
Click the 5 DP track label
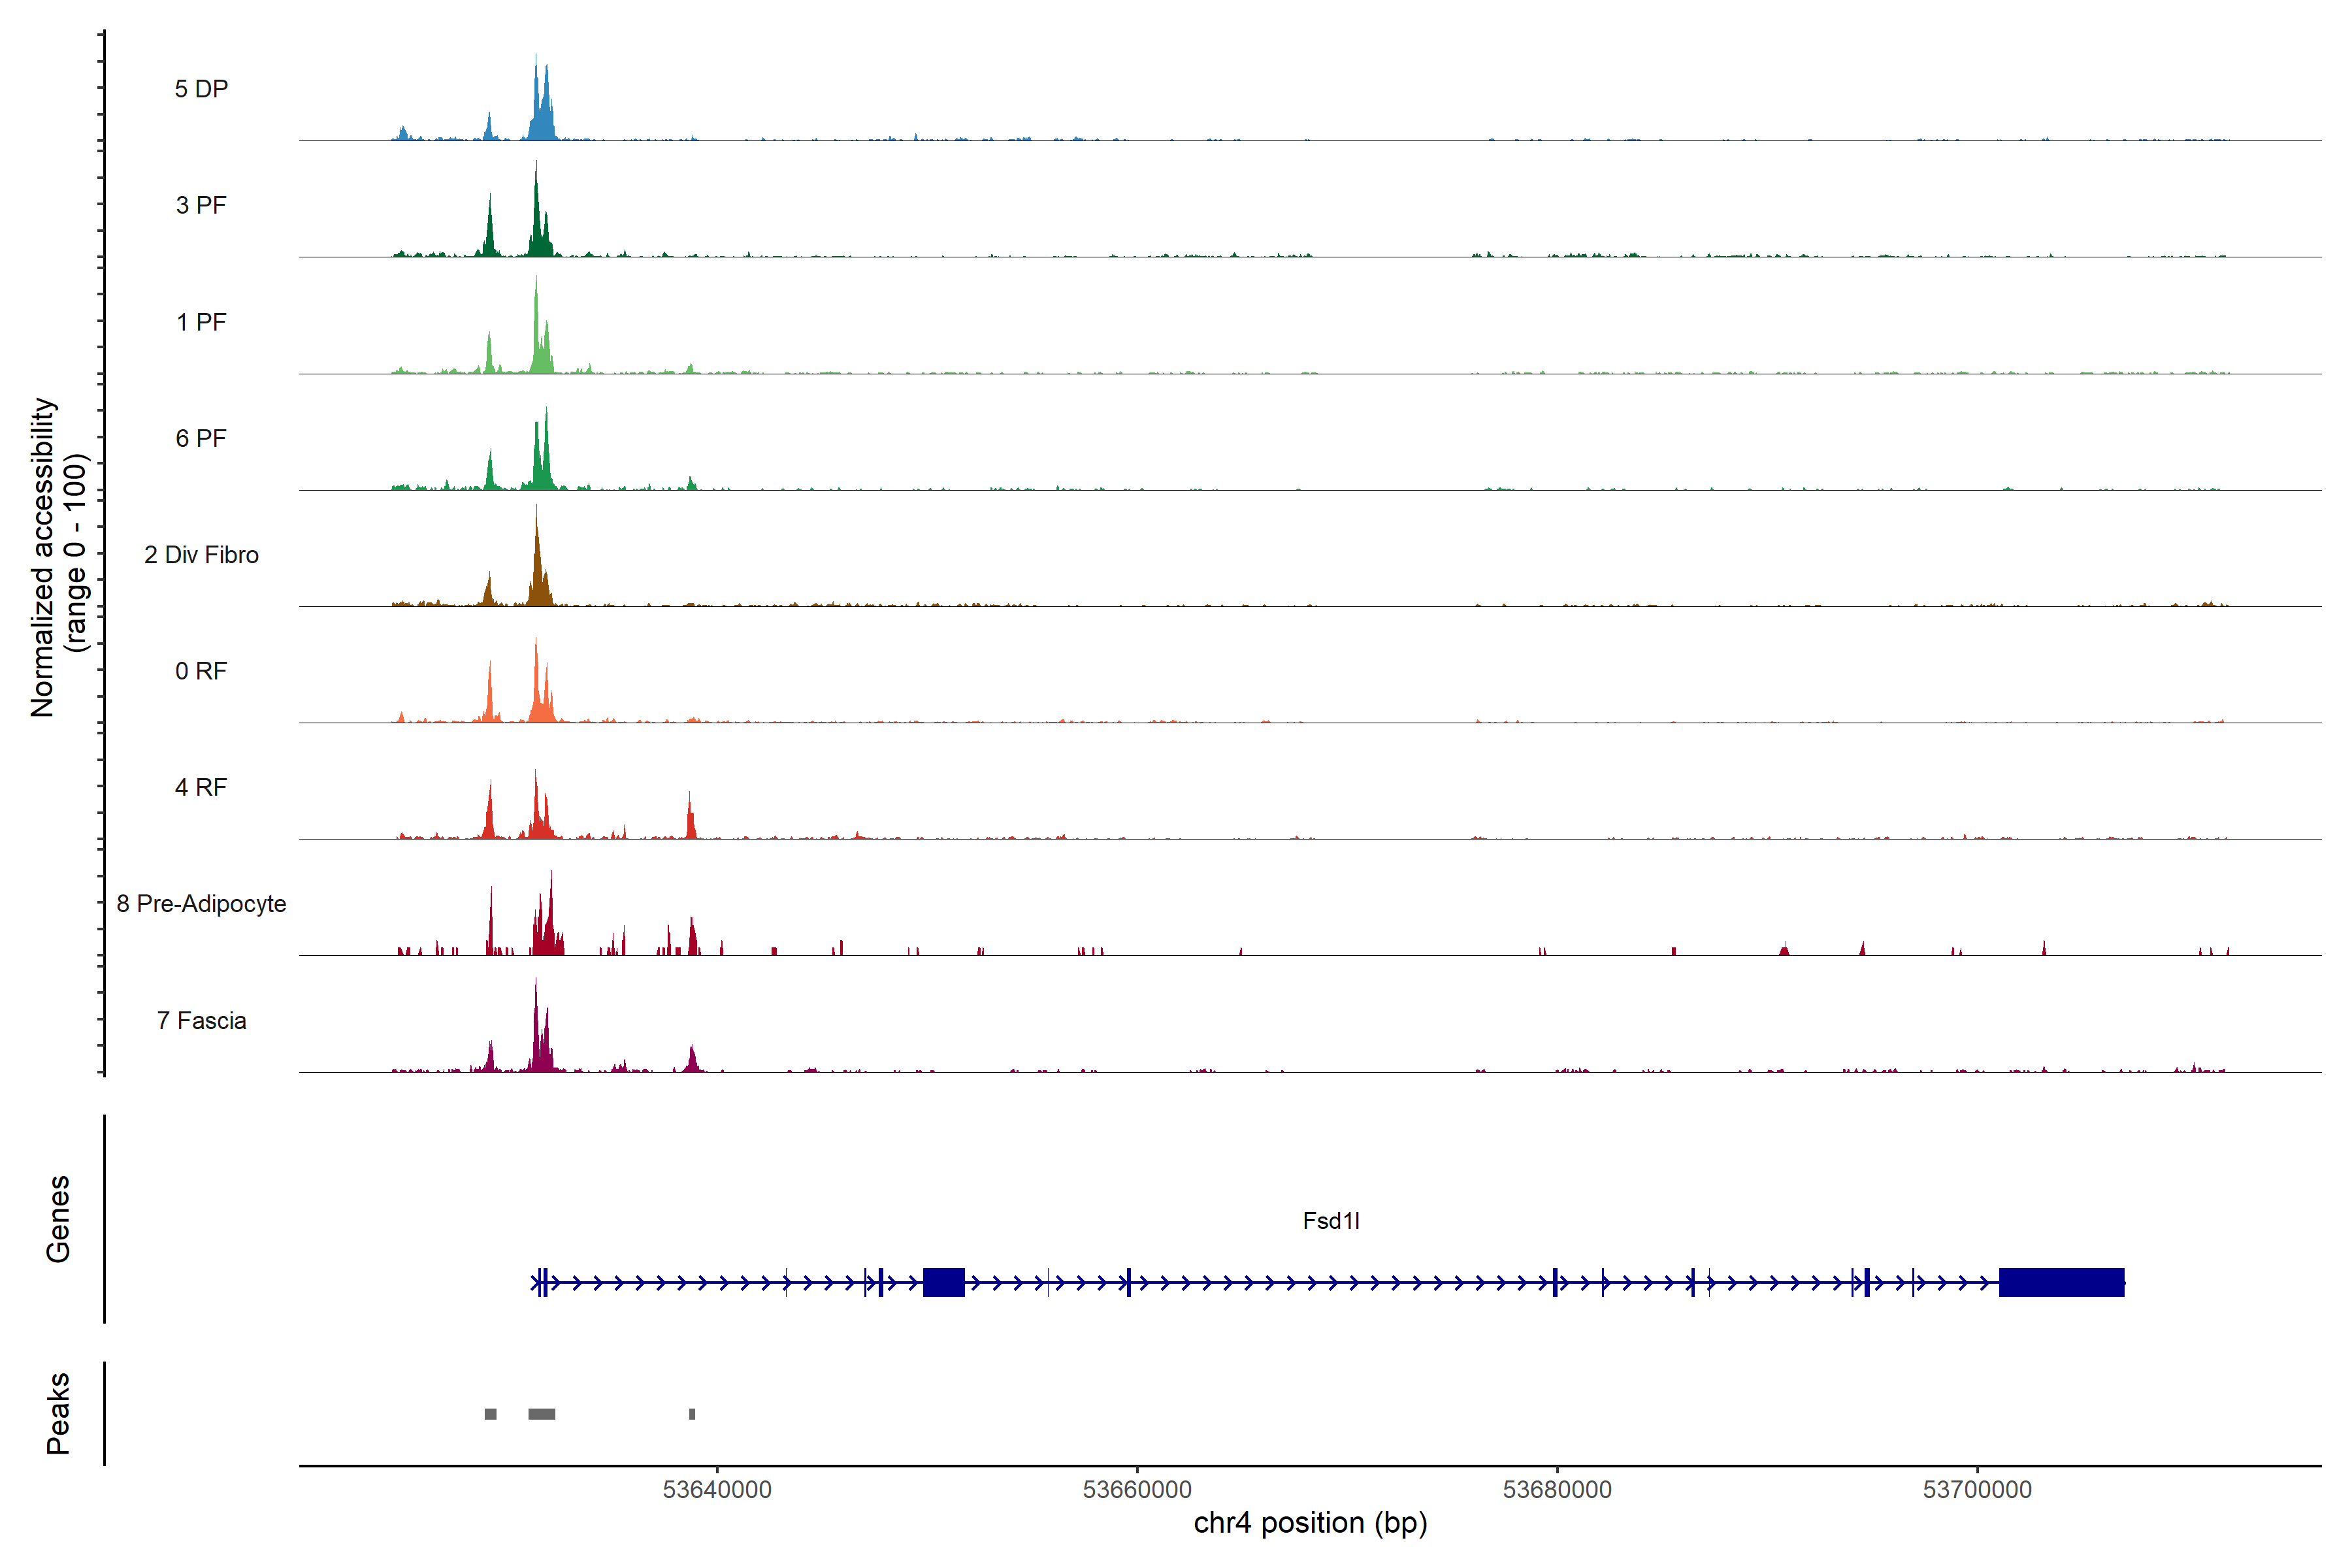[x=201, y=89]
